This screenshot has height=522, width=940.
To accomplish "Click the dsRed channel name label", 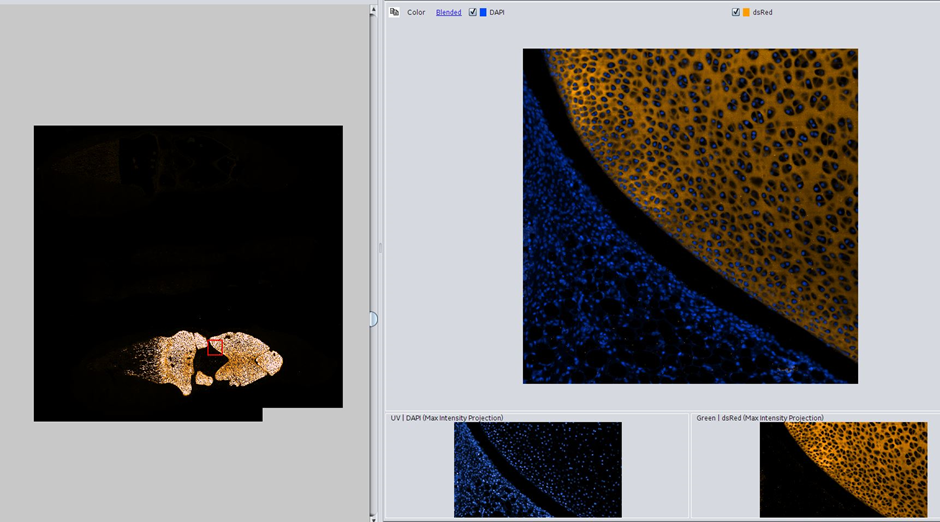I will pyautogui.click(x=762, y=13).
